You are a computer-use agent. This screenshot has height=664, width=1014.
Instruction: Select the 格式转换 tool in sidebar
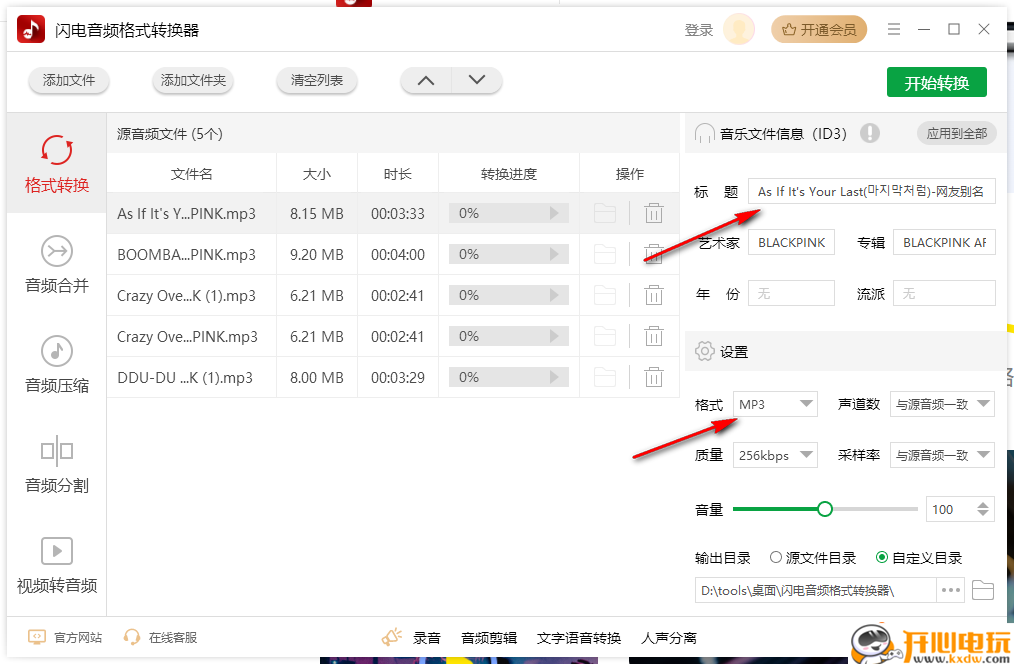point(56,163)
